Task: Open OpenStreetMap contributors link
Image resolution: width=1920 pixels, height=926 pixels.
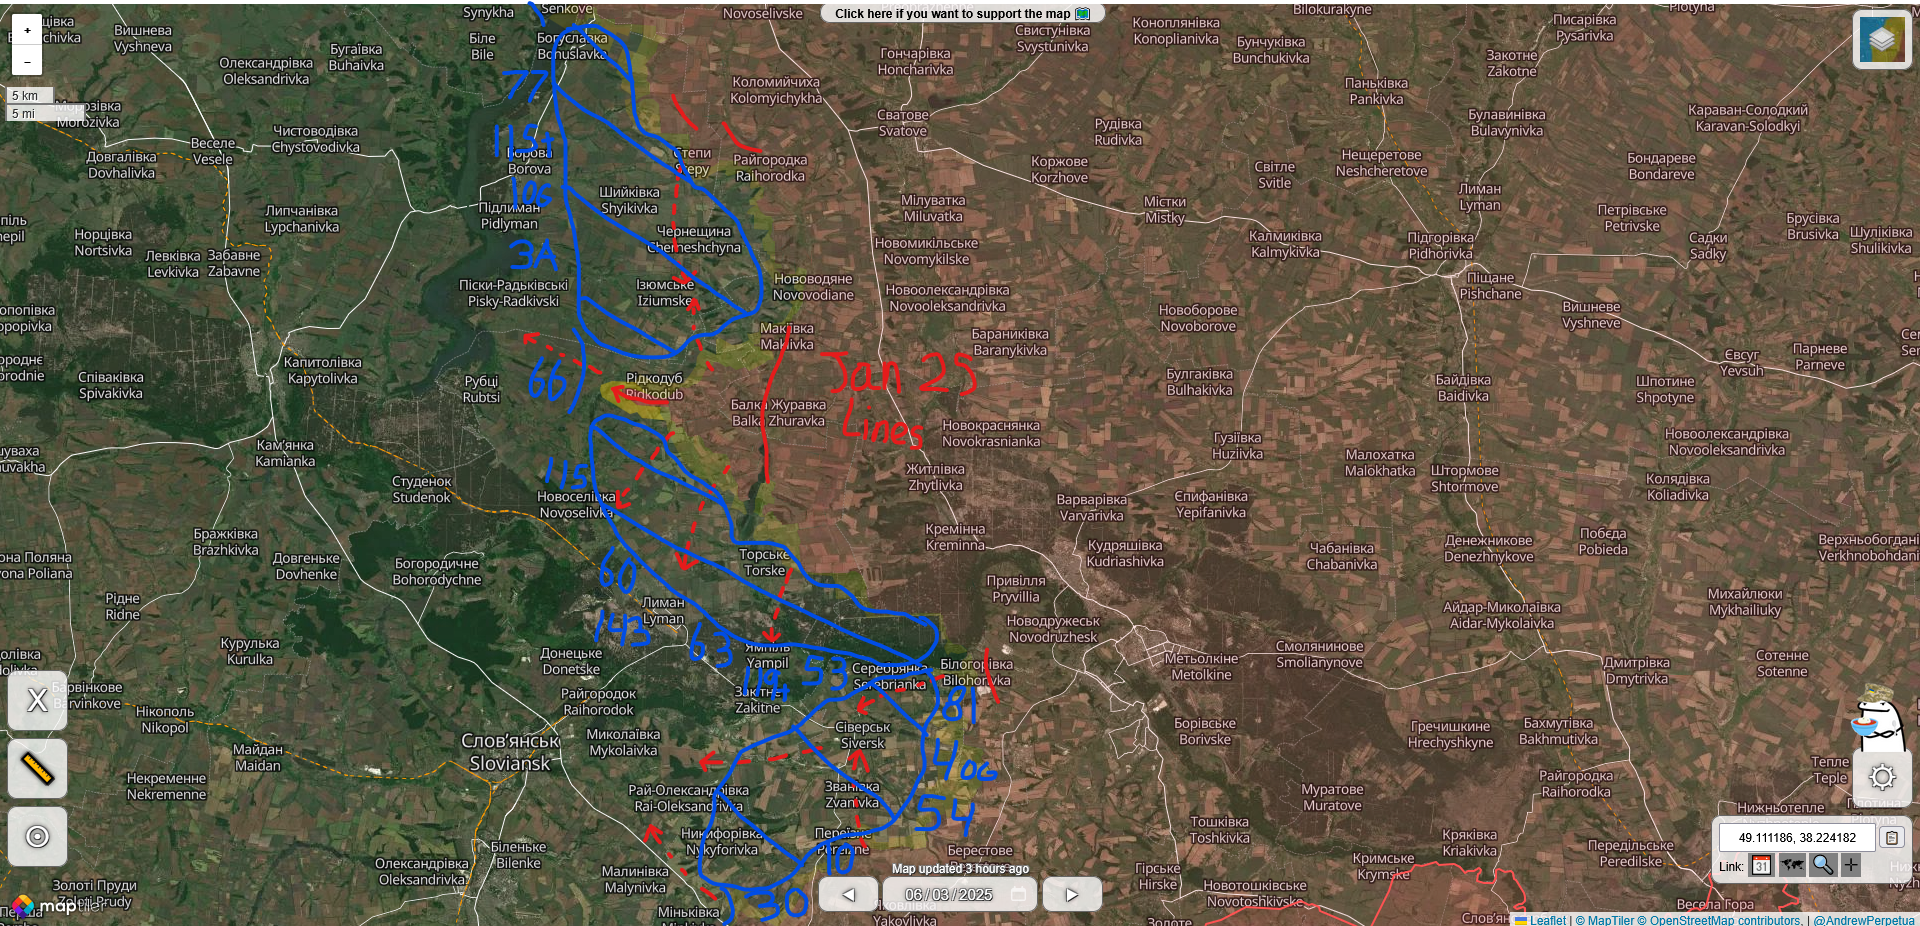Action: [1718, 920]
